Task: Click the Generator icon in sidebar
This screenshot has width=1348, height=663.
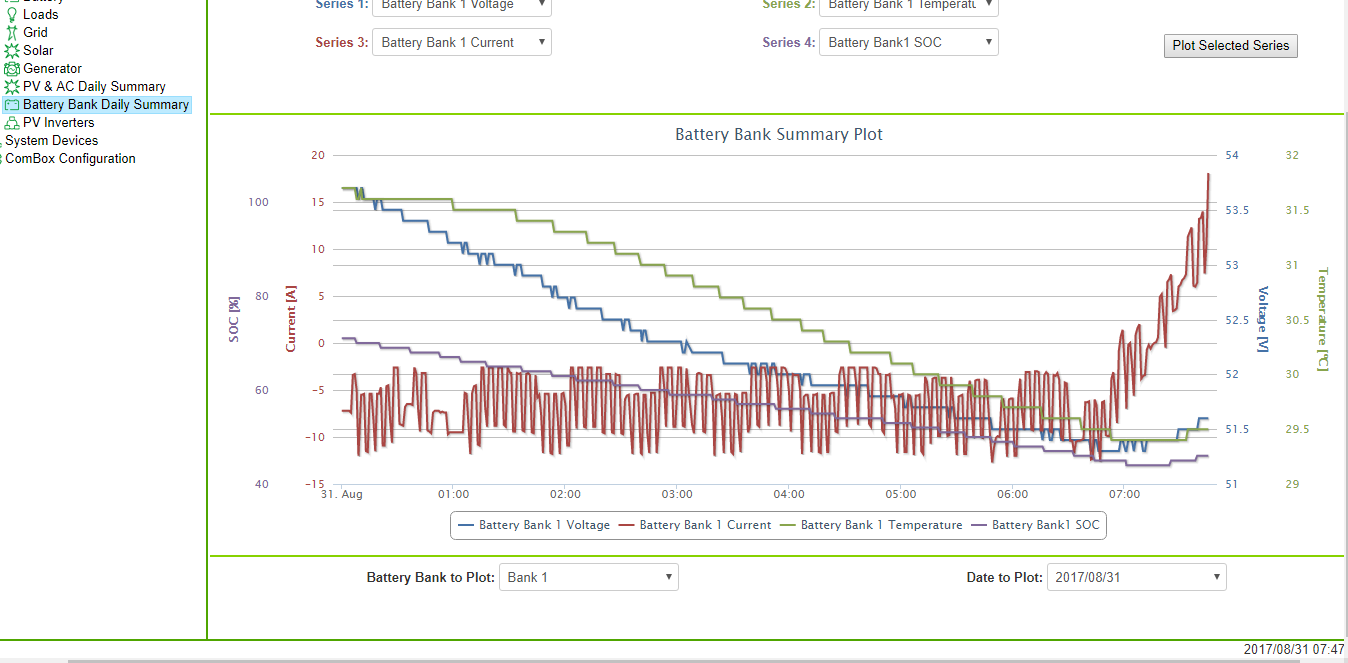Action: (x=12, y=69)
